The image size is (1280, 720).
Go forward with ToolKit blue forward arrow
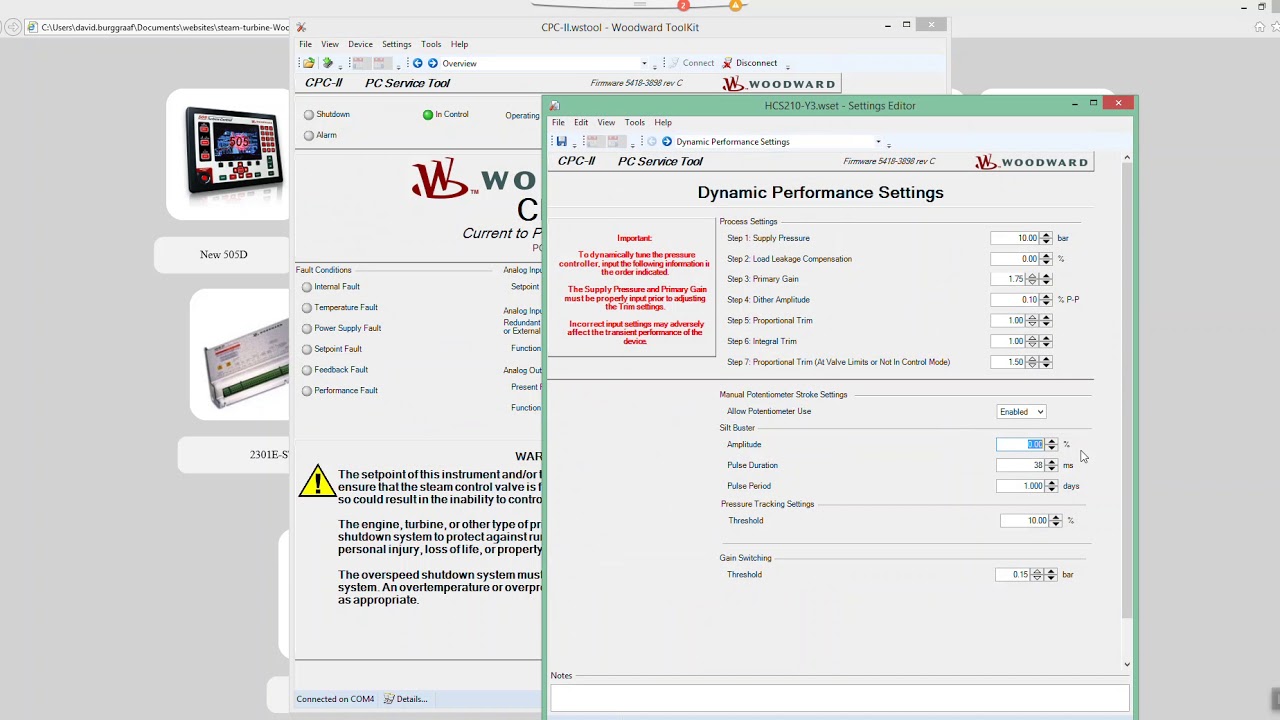click(433, 63)
